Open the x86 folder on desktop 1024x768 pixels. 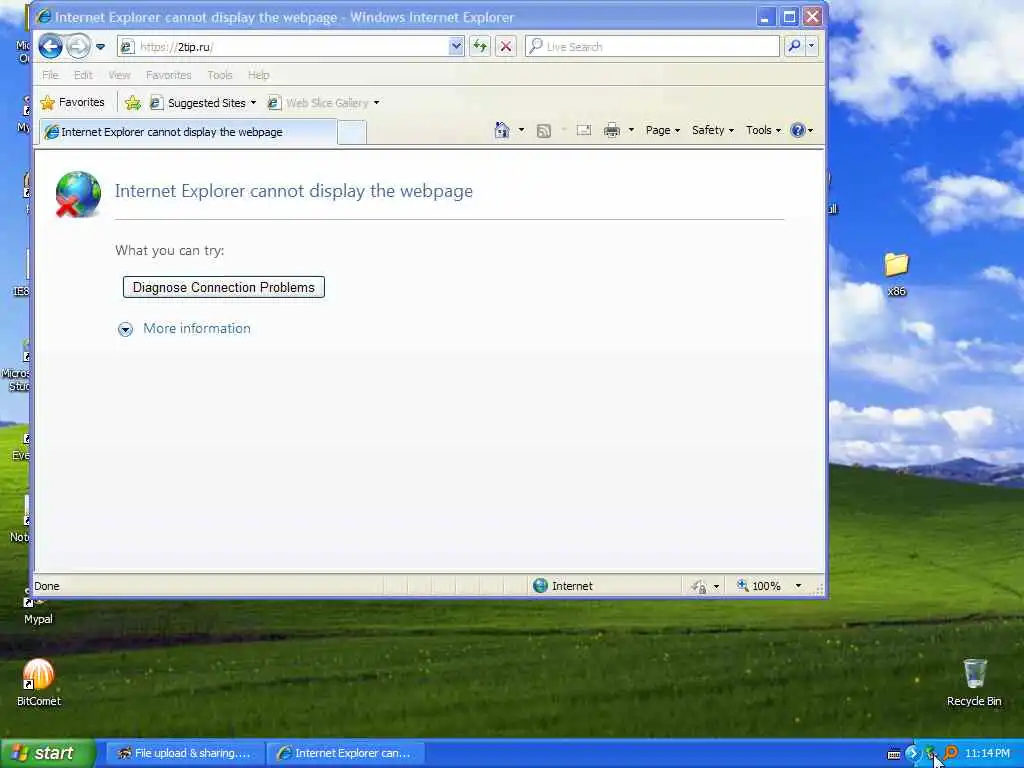coord(897,274)
